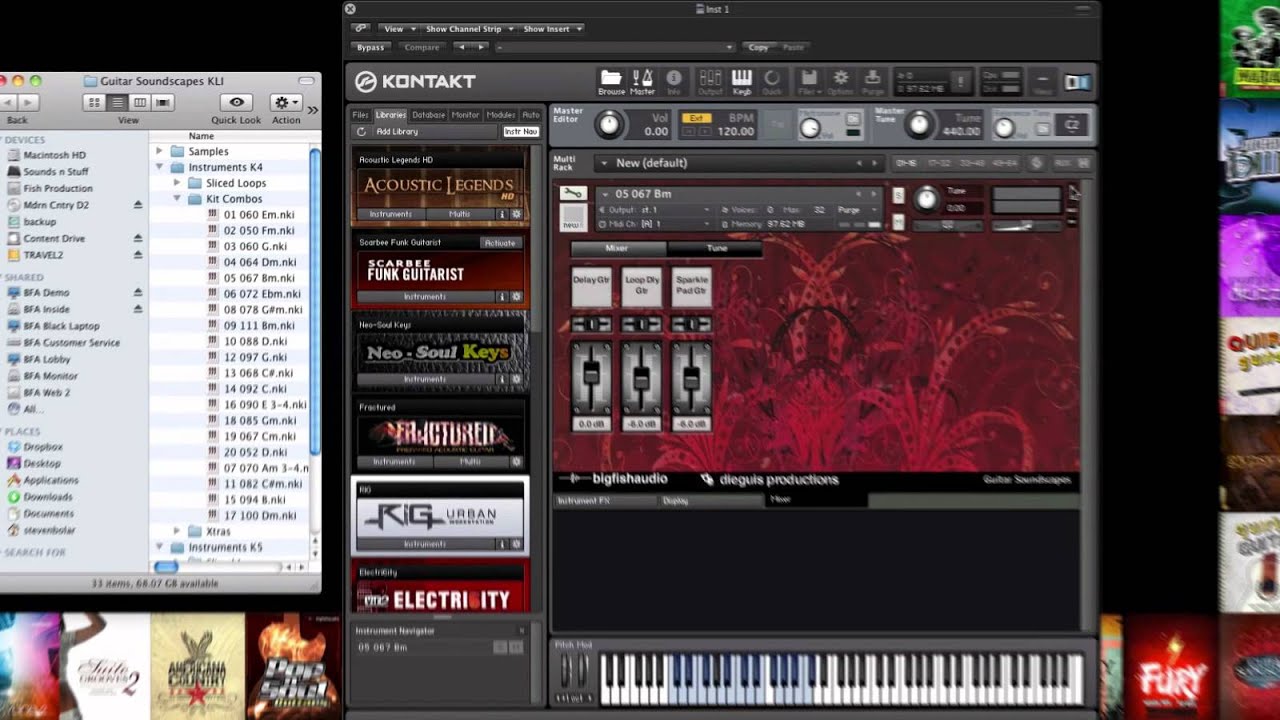The width and height of the screenshot is (1280, 720).
Task: Mute the 05 067 Bm instrument
Action: tap(898, 222)
